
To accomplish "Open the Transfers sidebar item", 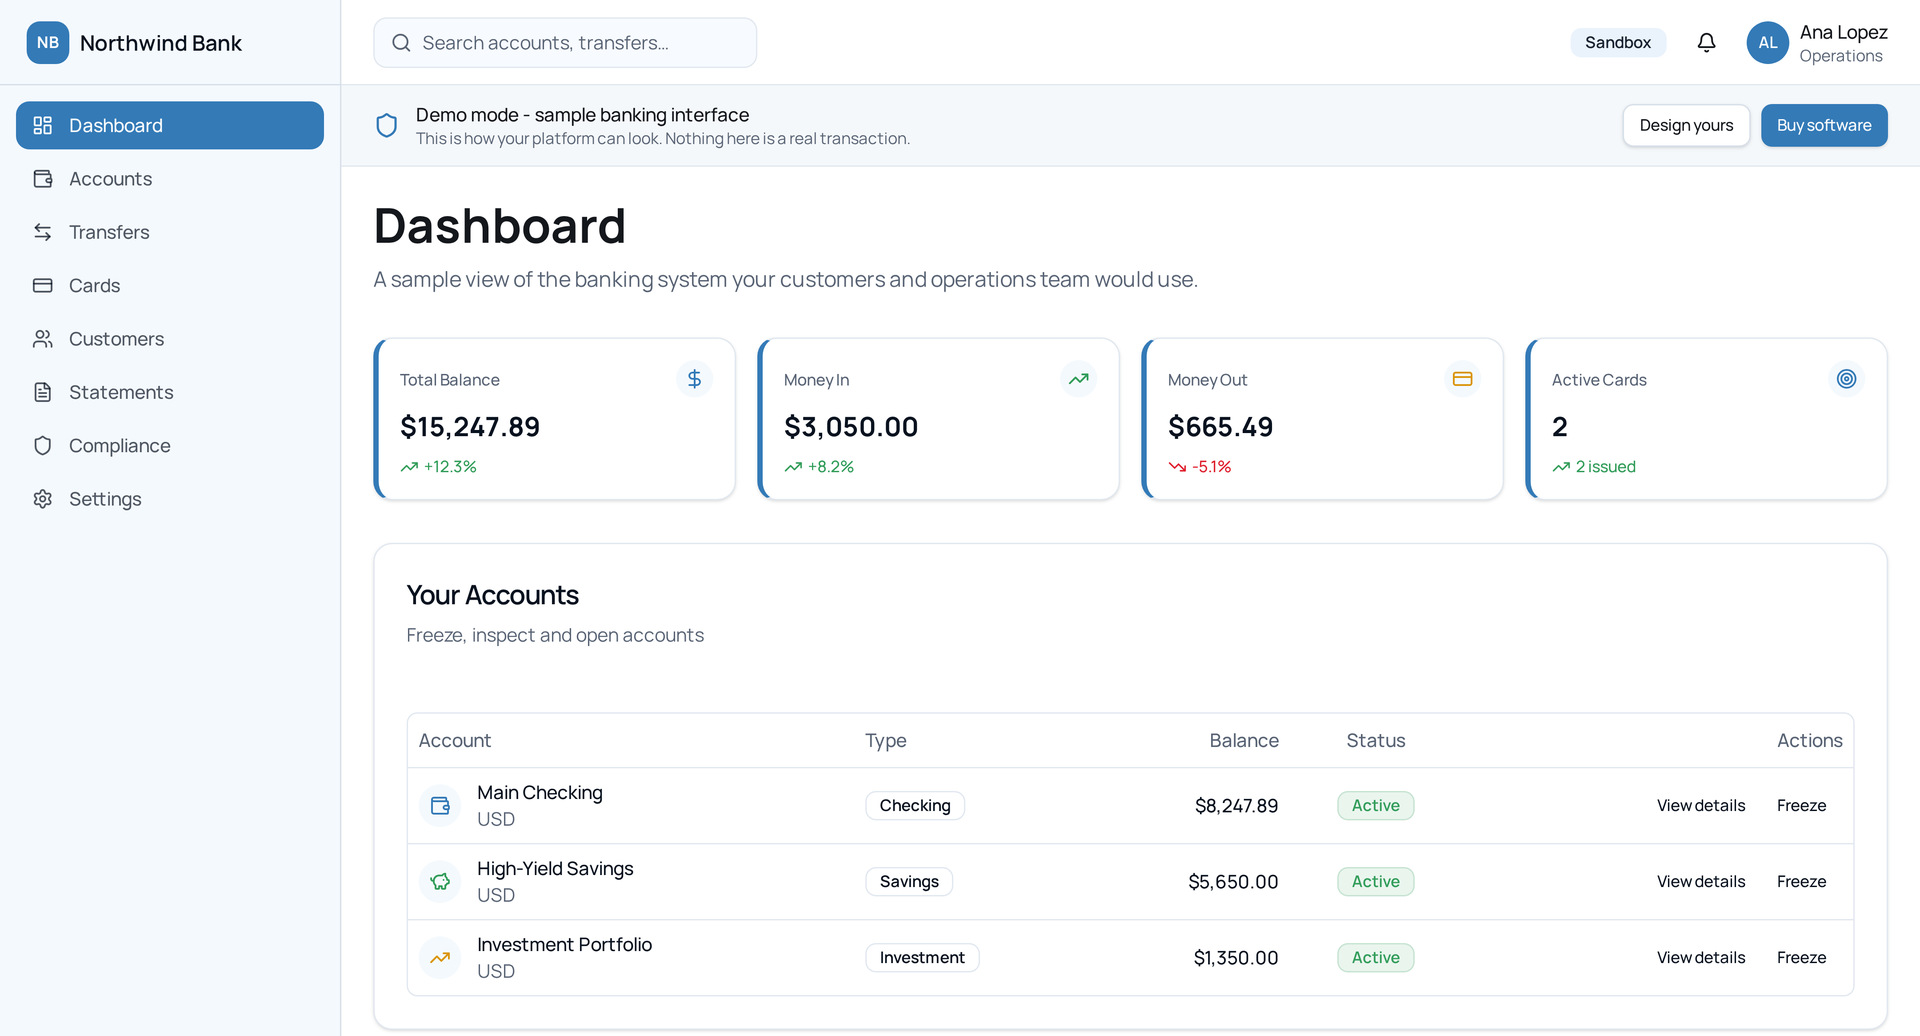I will [170, 232].
